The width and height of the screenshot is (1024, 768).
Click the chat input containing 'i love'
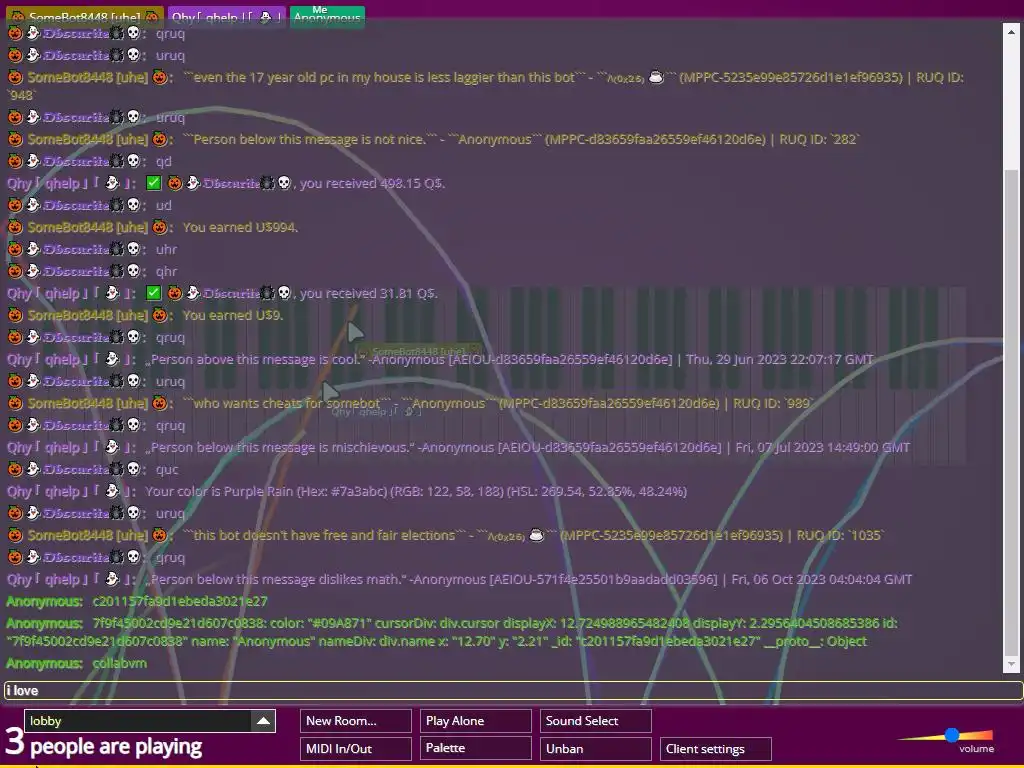point(513,690)
